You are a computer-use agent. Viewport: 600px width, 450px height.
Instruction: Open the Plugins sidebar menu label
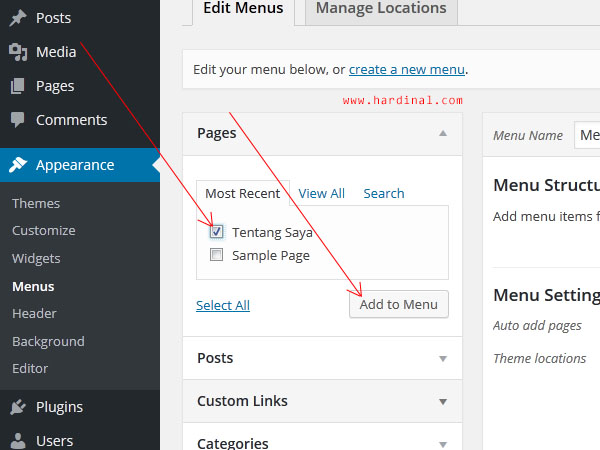pos(59,407)
